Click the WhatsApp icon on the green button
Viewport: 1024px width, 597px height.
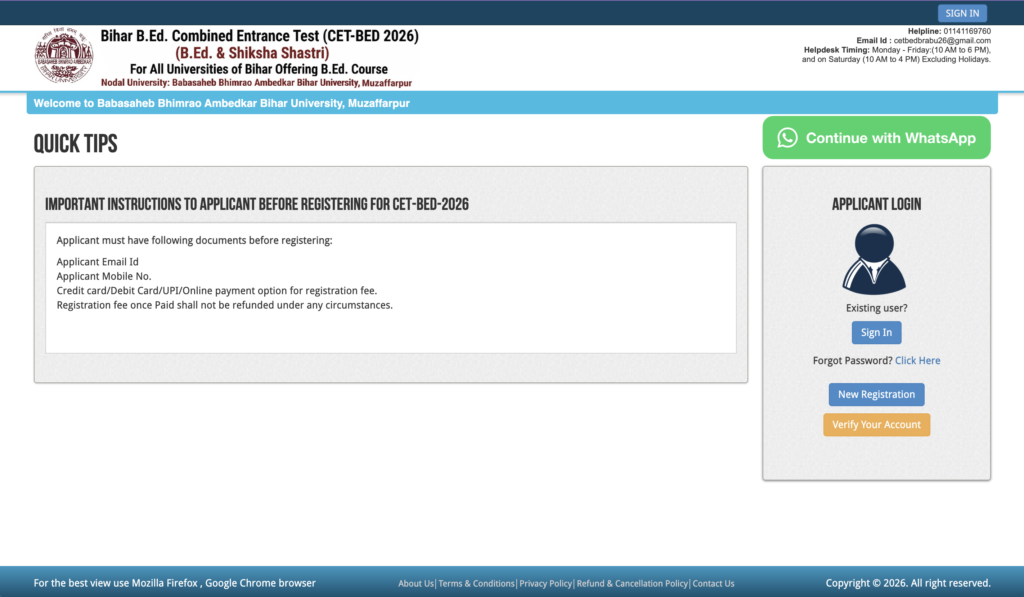click(789, 137)
